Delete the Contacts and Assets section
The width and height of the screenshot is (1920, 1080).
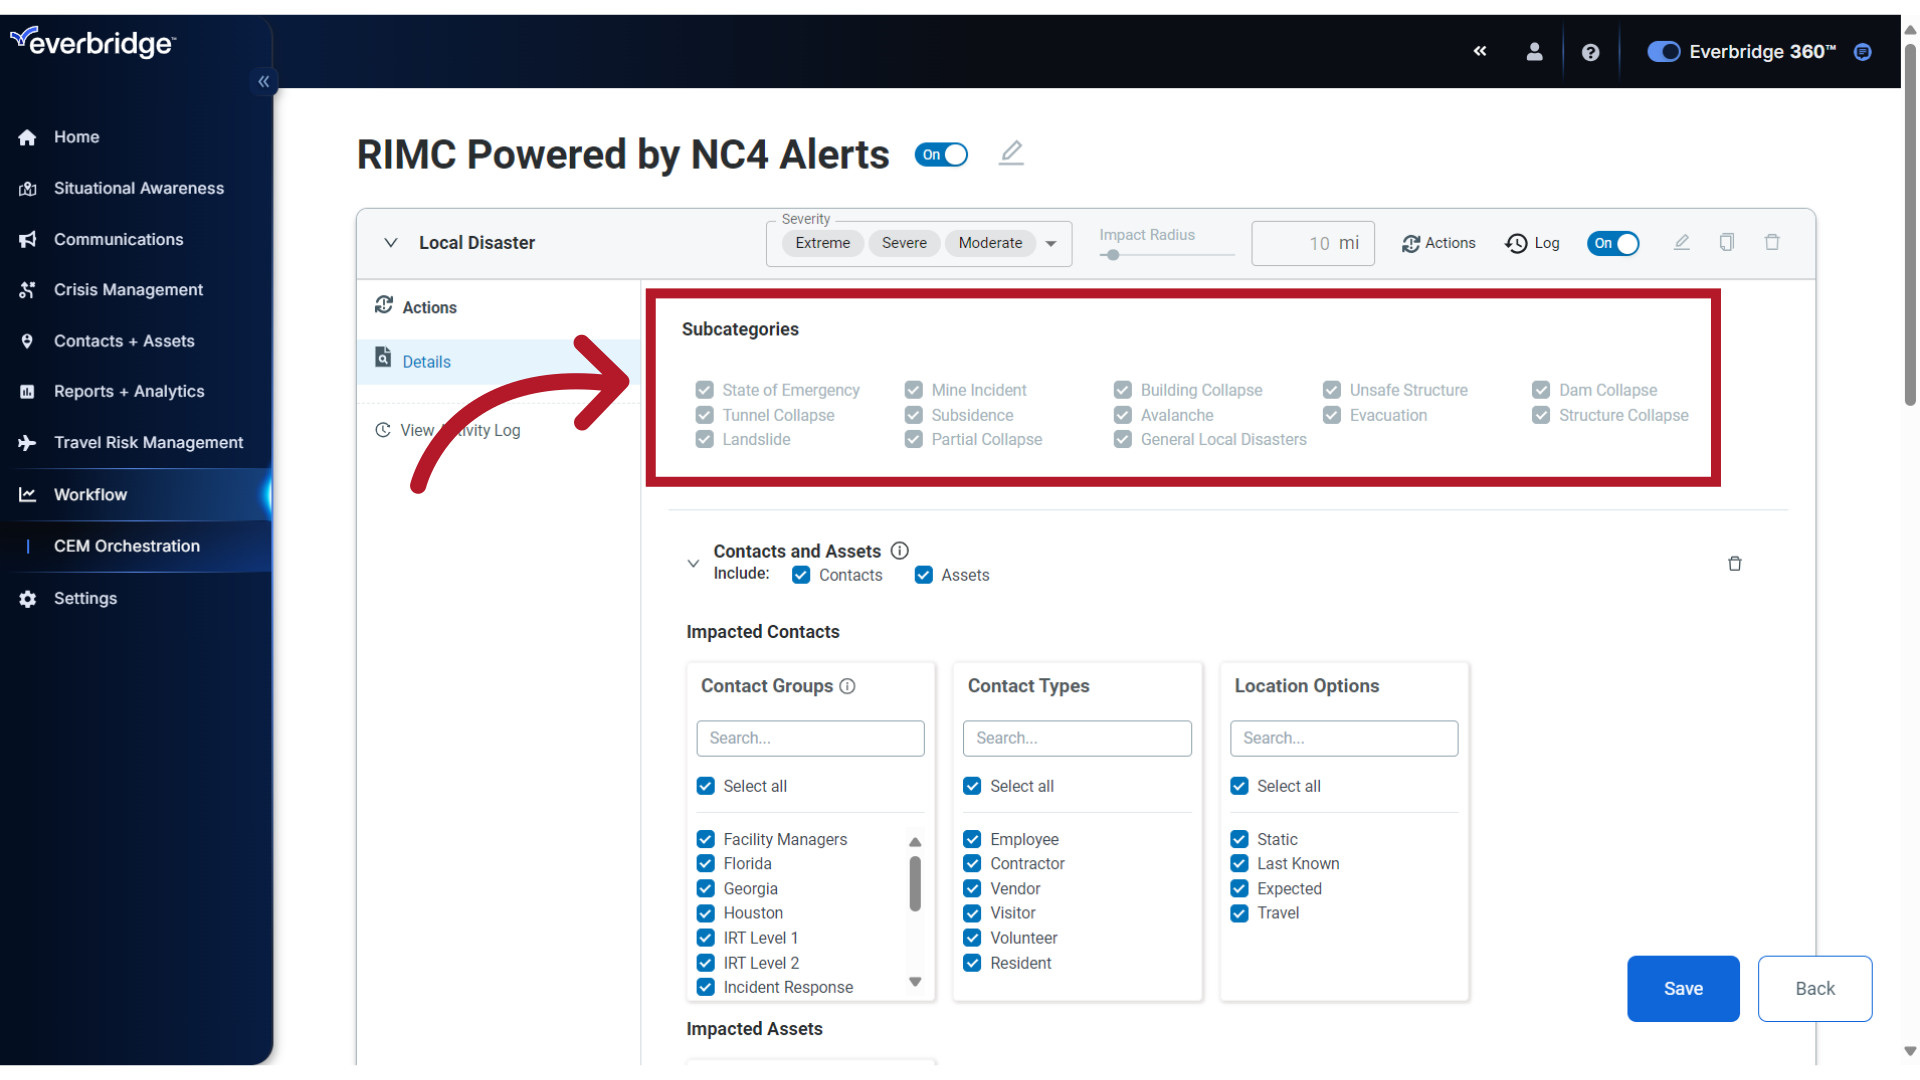pos(1735,564)
